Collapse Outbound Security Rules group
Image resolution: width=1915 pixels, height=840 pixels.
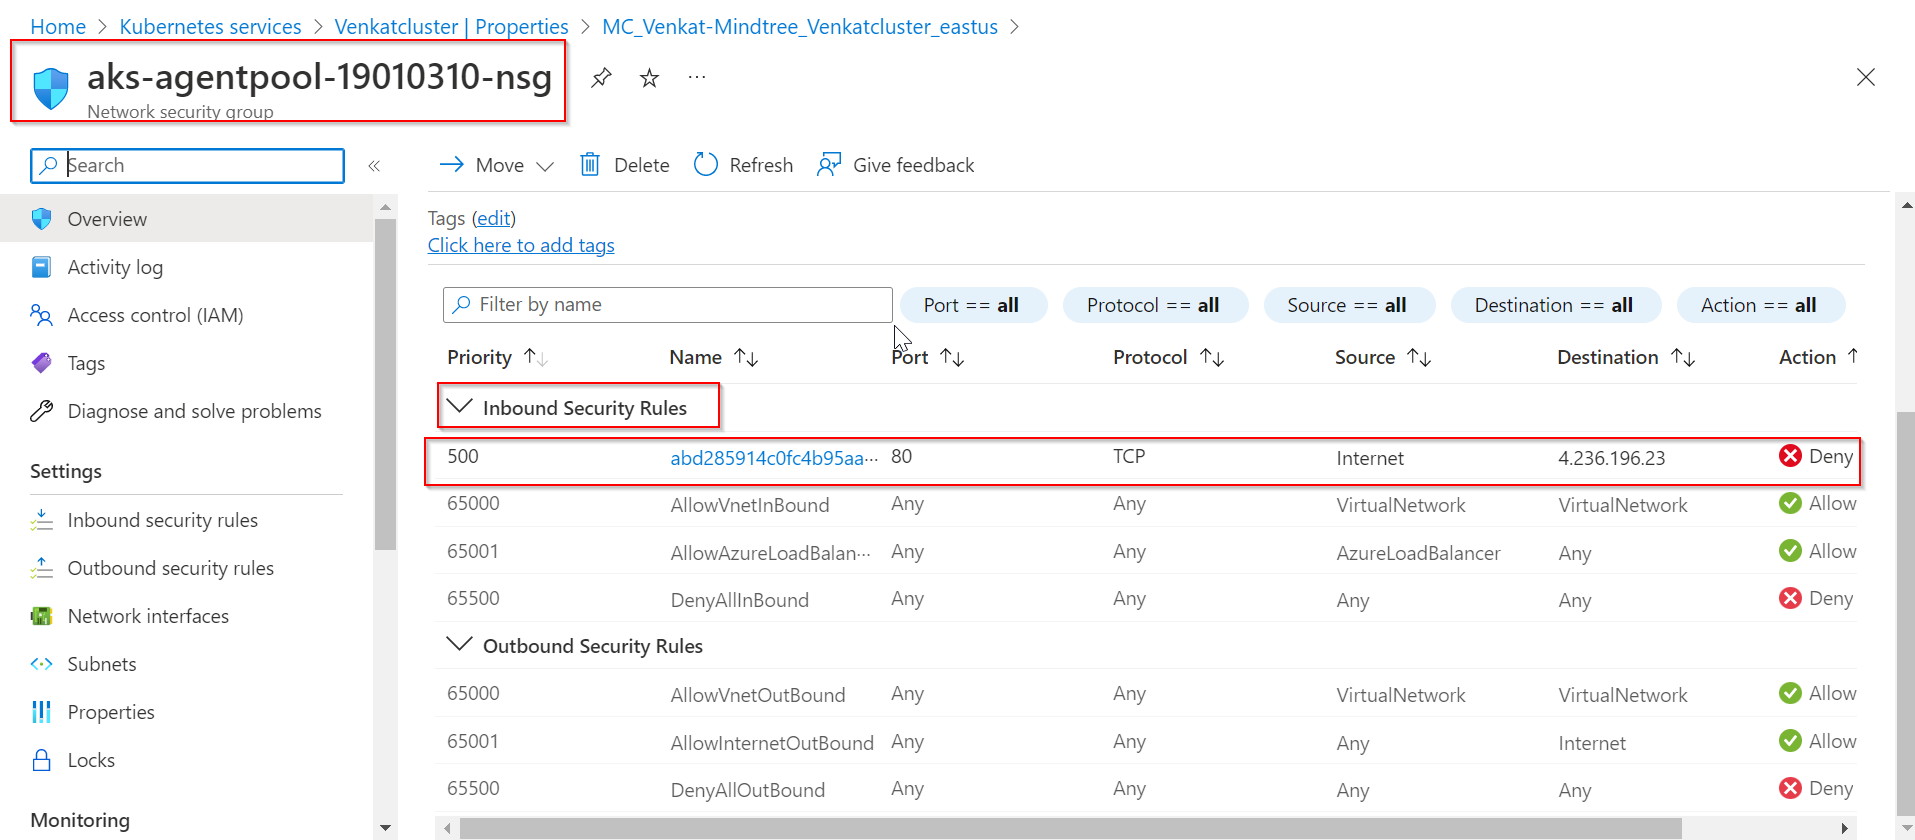point(459,644)
